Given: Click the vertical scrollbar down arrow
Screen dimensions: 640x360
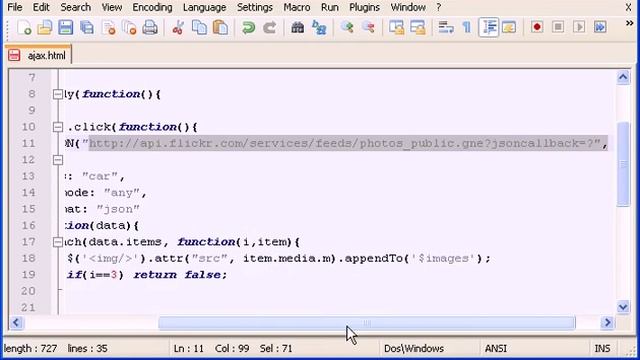Looking at the screenshot, I should [x=623, y=307].
